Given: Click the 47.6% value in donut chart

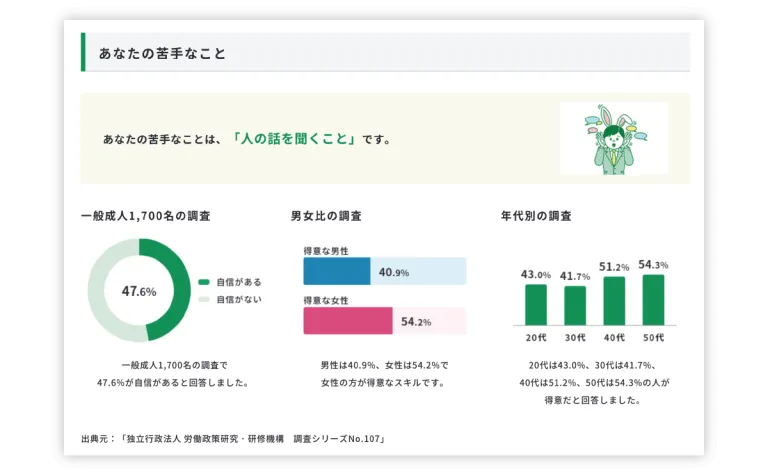Looking at the screenshot, I should coord(139,291).
